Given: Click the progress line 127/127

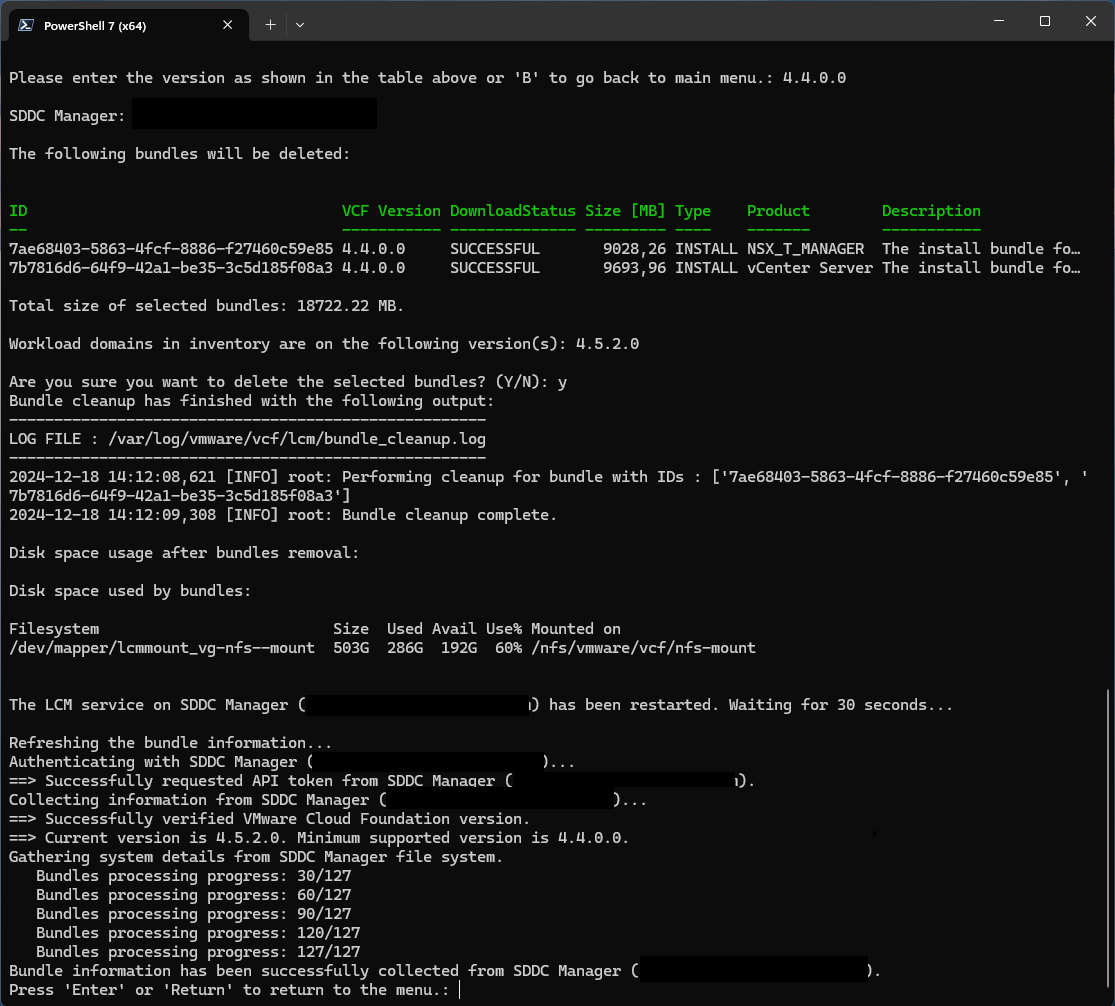Looking at the screenshot, I should (x=198, y=952).
